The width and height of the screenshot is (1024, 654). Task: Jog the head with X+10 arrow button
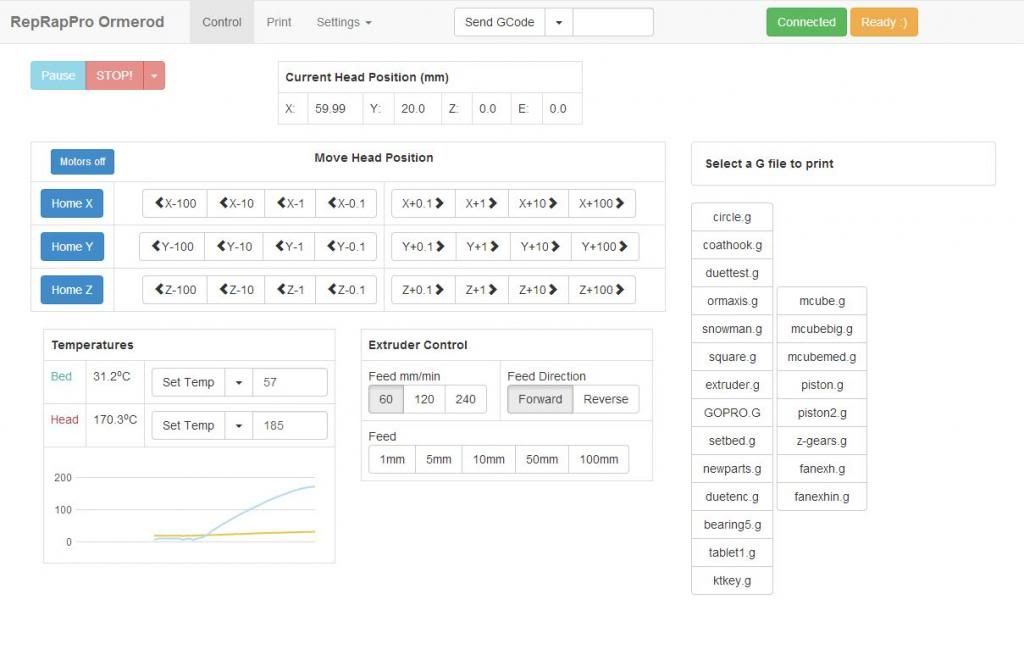pyautogui.click(x=538, y=204)
